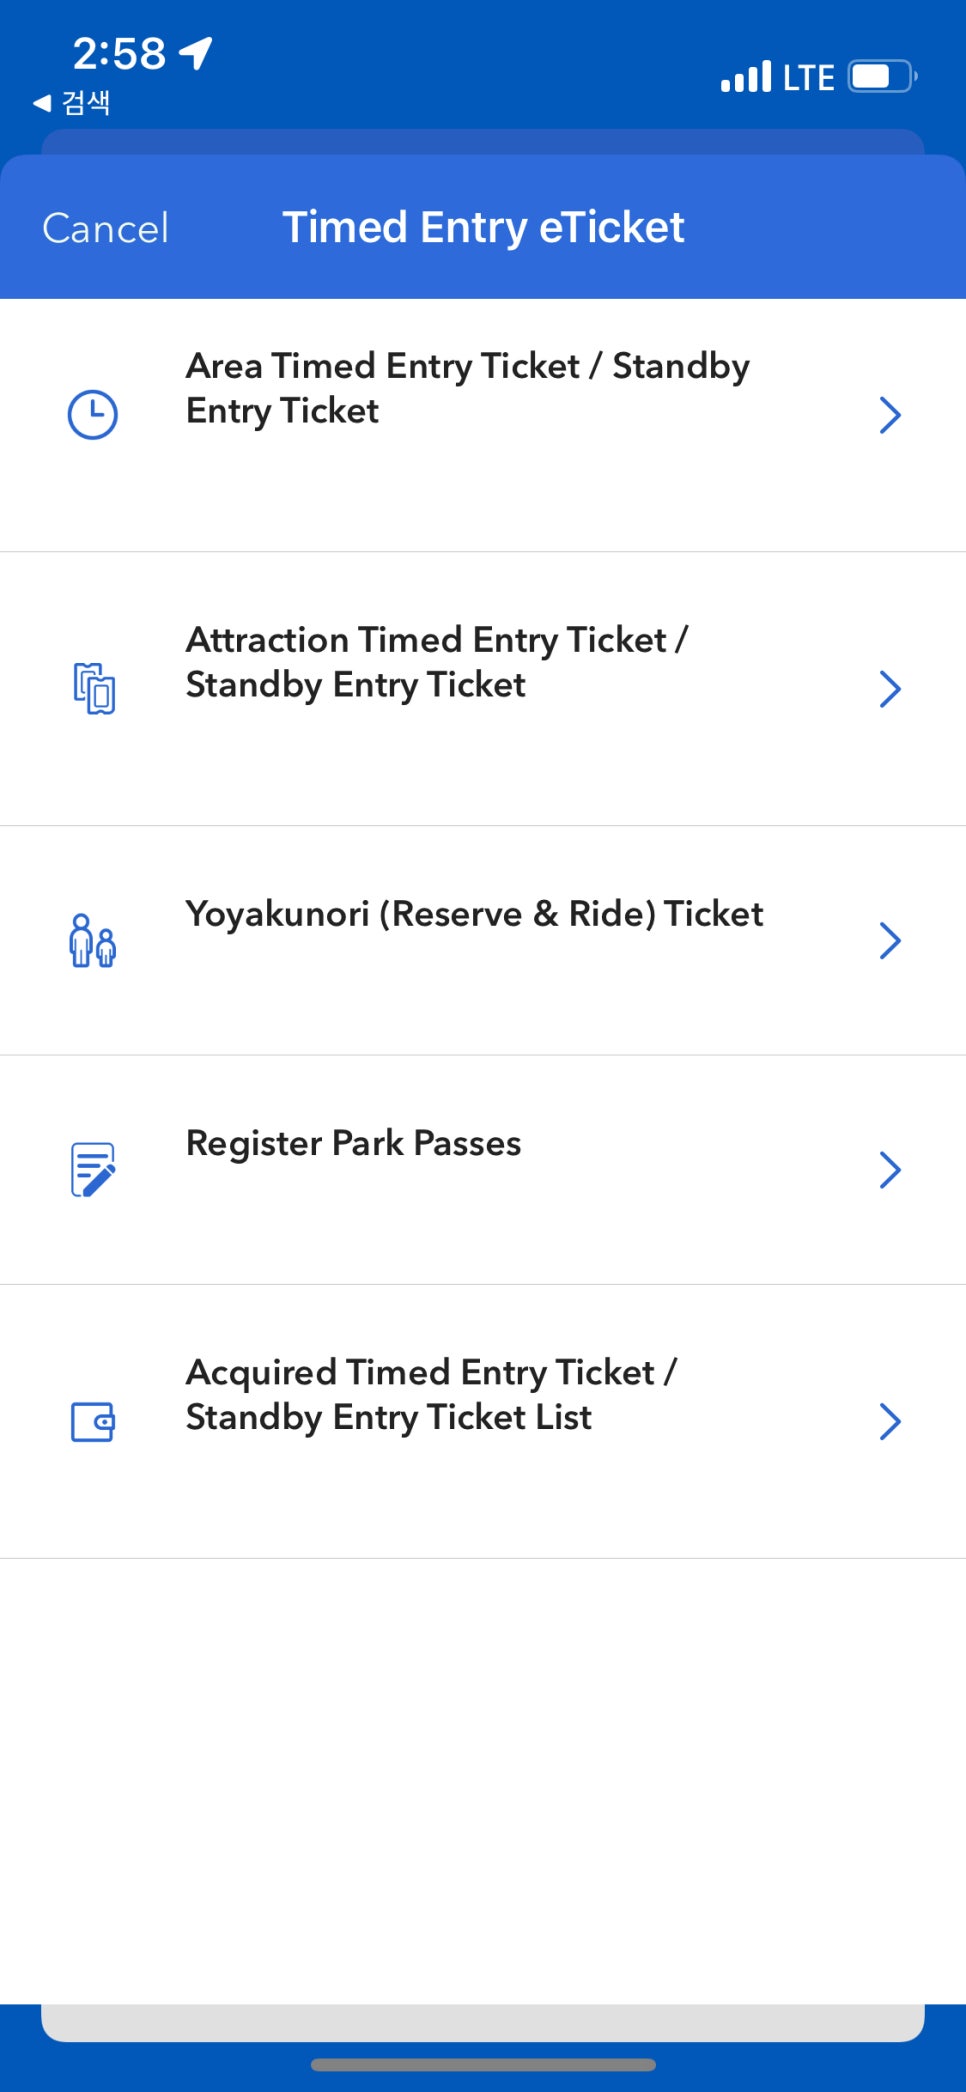This screenshot has height=2092, width=966.
Task: Tap the clock icon for Area Timed Entry
Action: (x=92, y=414)
